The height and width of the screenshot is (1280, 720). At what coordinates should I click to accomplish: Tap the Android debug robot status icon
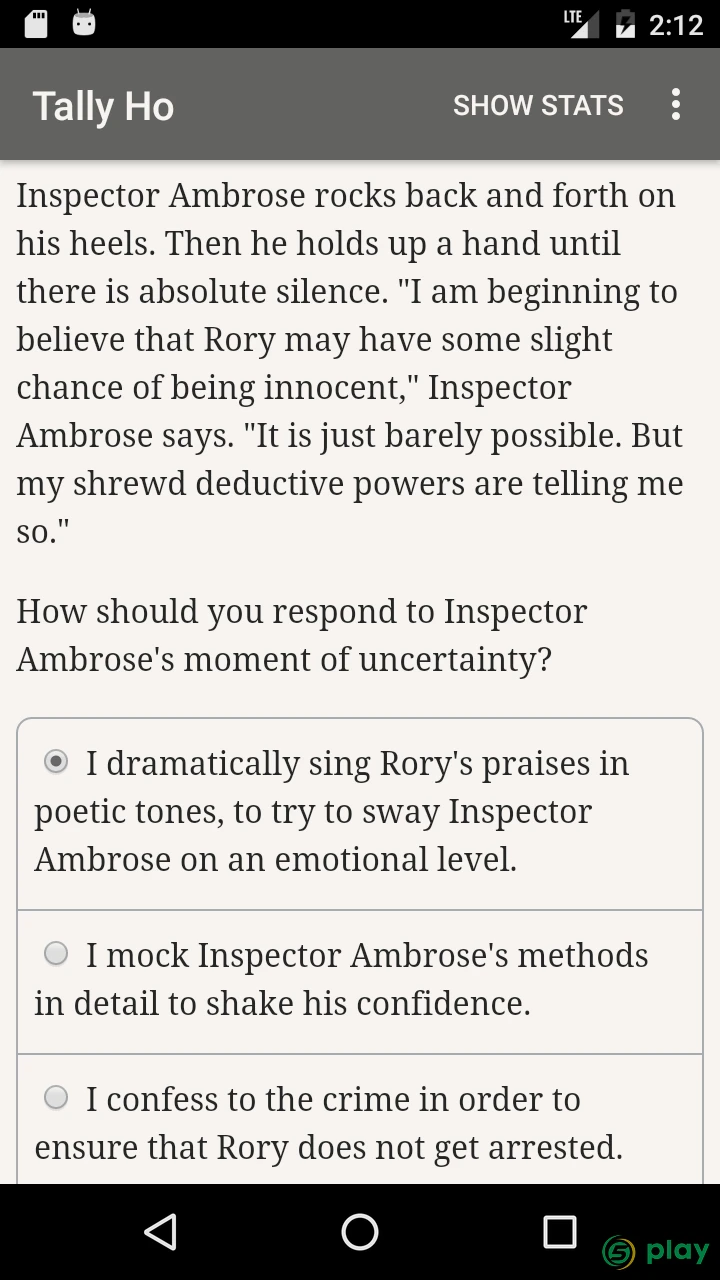(x=84, y=24)
